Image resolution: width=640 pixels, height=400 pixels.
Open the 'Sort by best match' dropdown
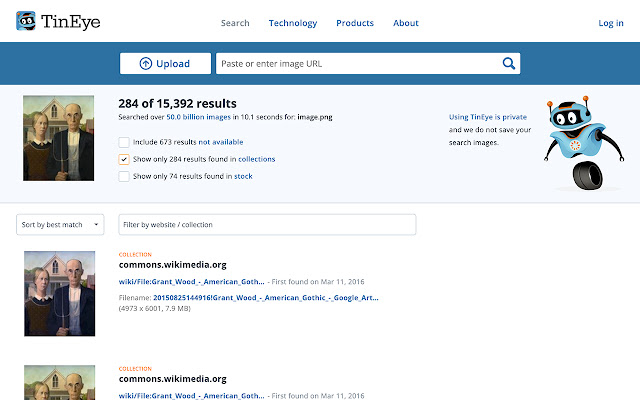click(61, 224)
